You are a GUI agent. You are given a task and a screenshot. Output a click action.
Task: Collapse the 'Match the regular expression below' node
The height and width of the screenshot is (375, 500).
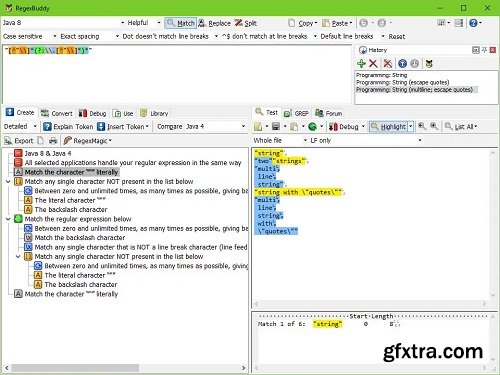8,219
